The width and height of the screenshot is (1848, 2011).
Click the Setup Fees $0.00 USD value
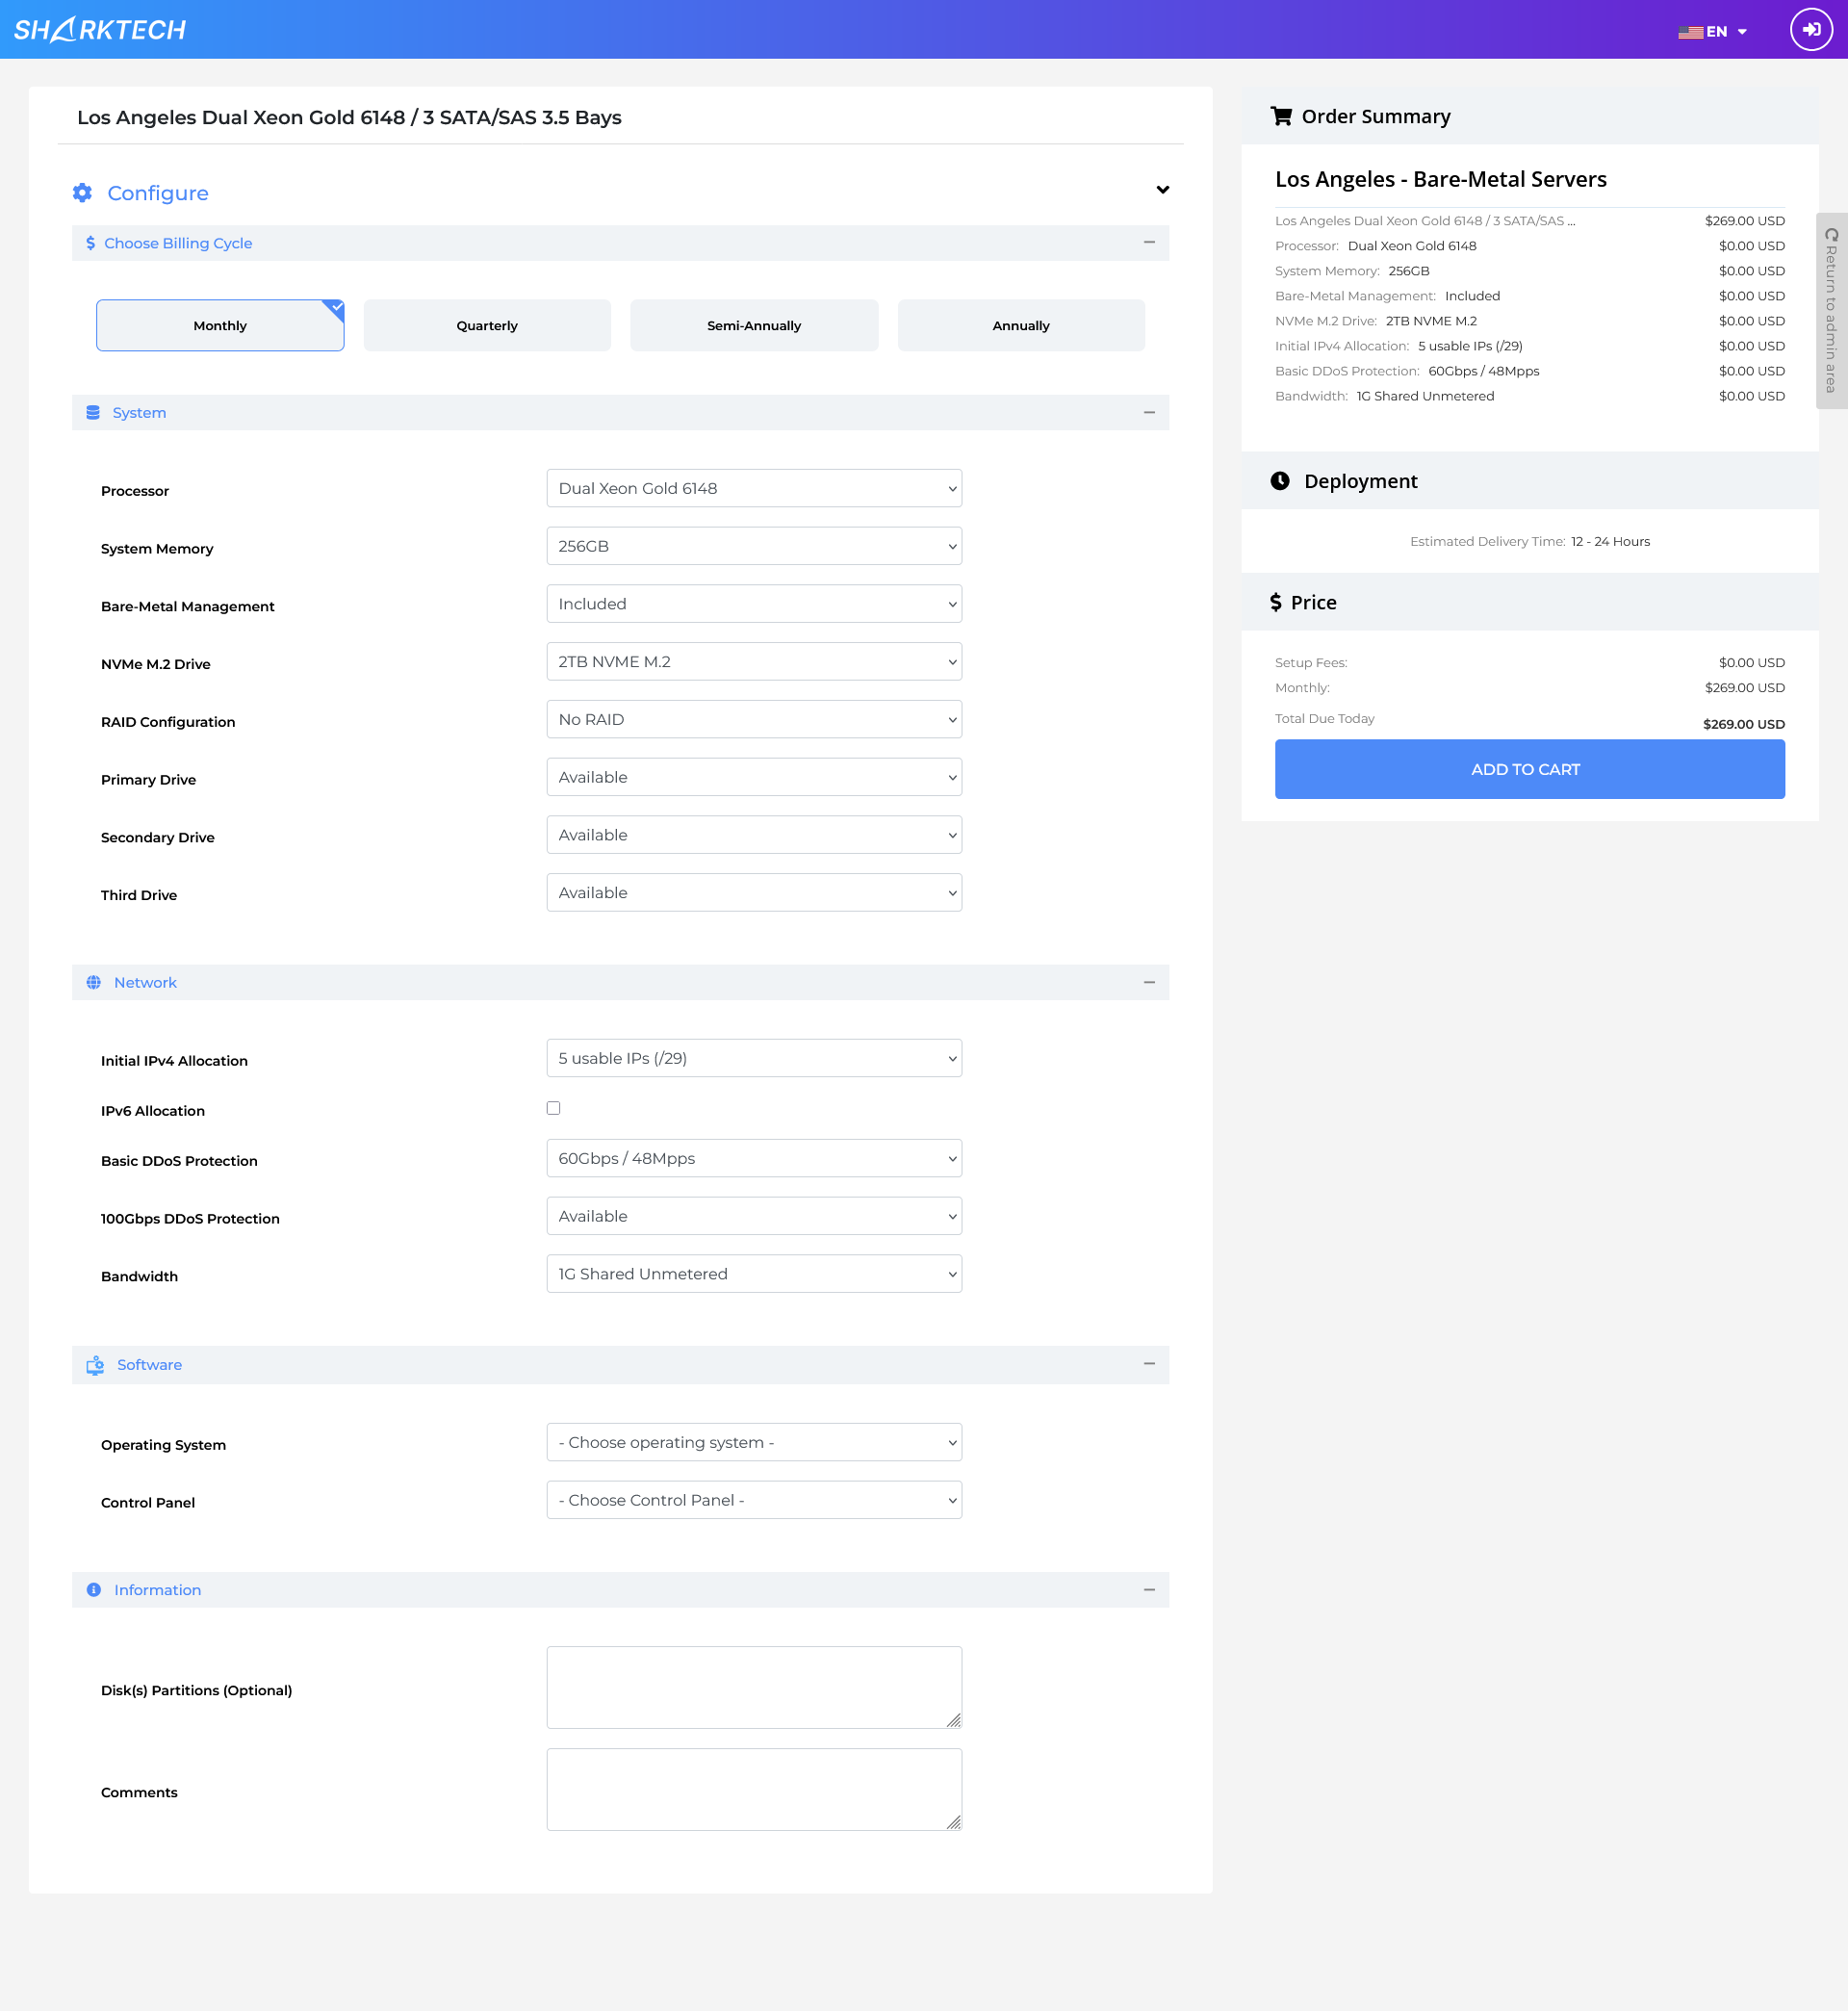click(x=1751, y=663)
